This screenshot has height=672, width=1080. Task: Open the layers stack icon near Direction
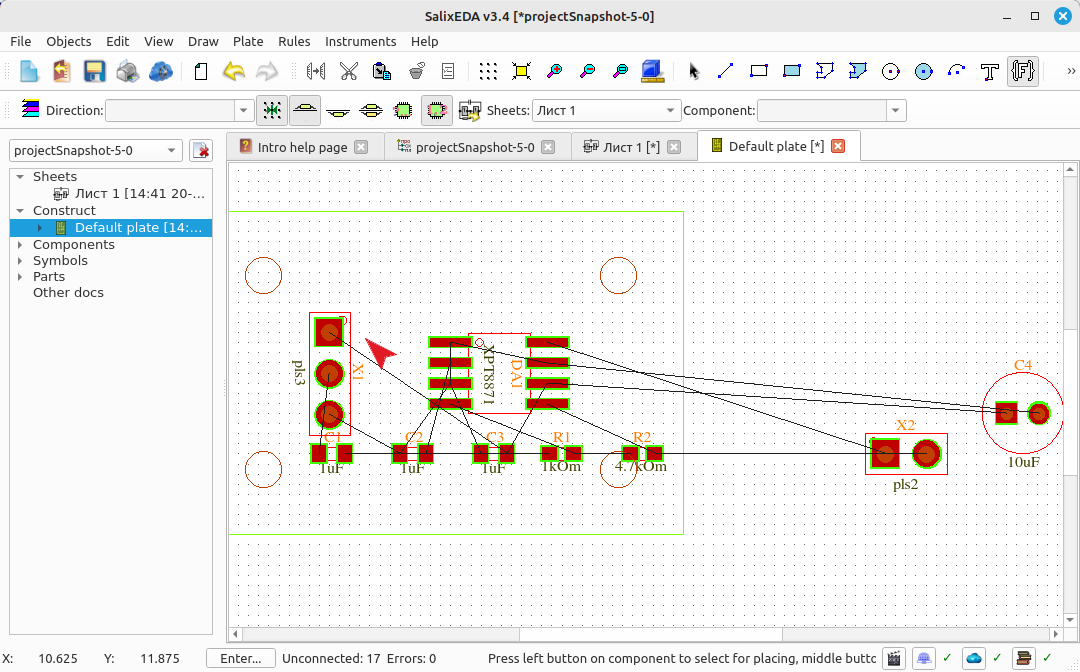click(30, 109)
